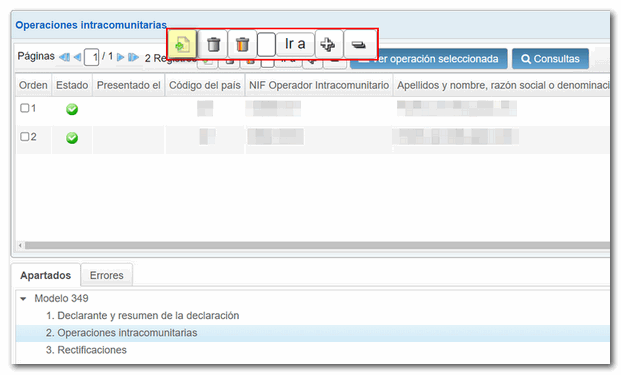Click the blurred name cell of record 2
This screenshot has width=621, height=375.
coord(455,137)
